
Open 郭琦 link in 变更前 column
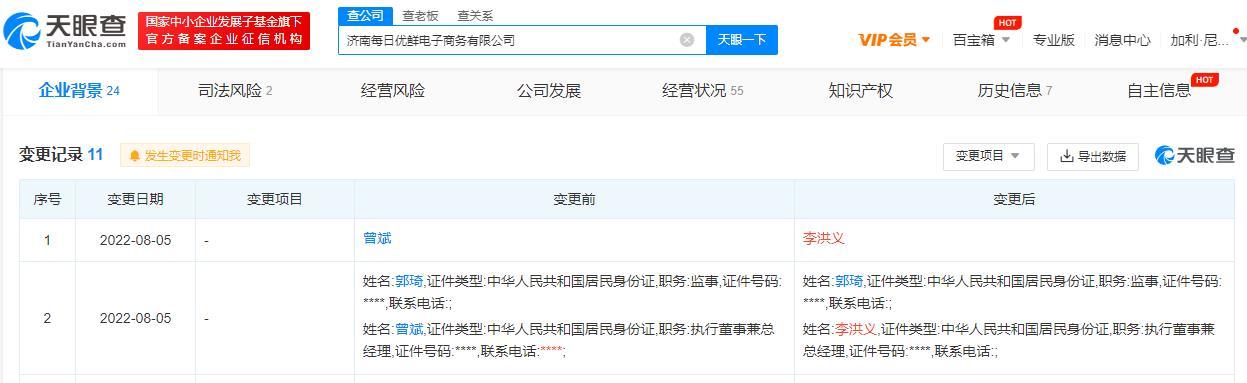coord(409,282)
